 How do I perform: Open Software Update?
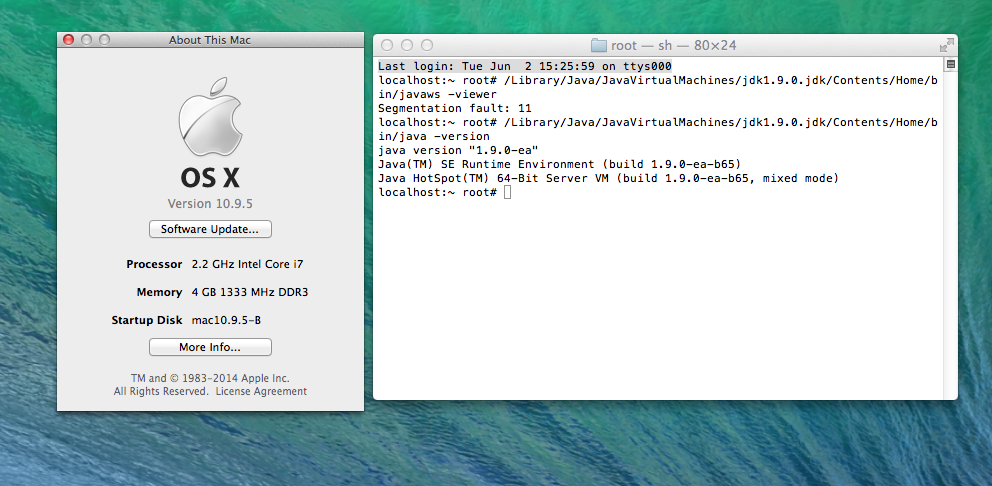click(x=210, y=229)
